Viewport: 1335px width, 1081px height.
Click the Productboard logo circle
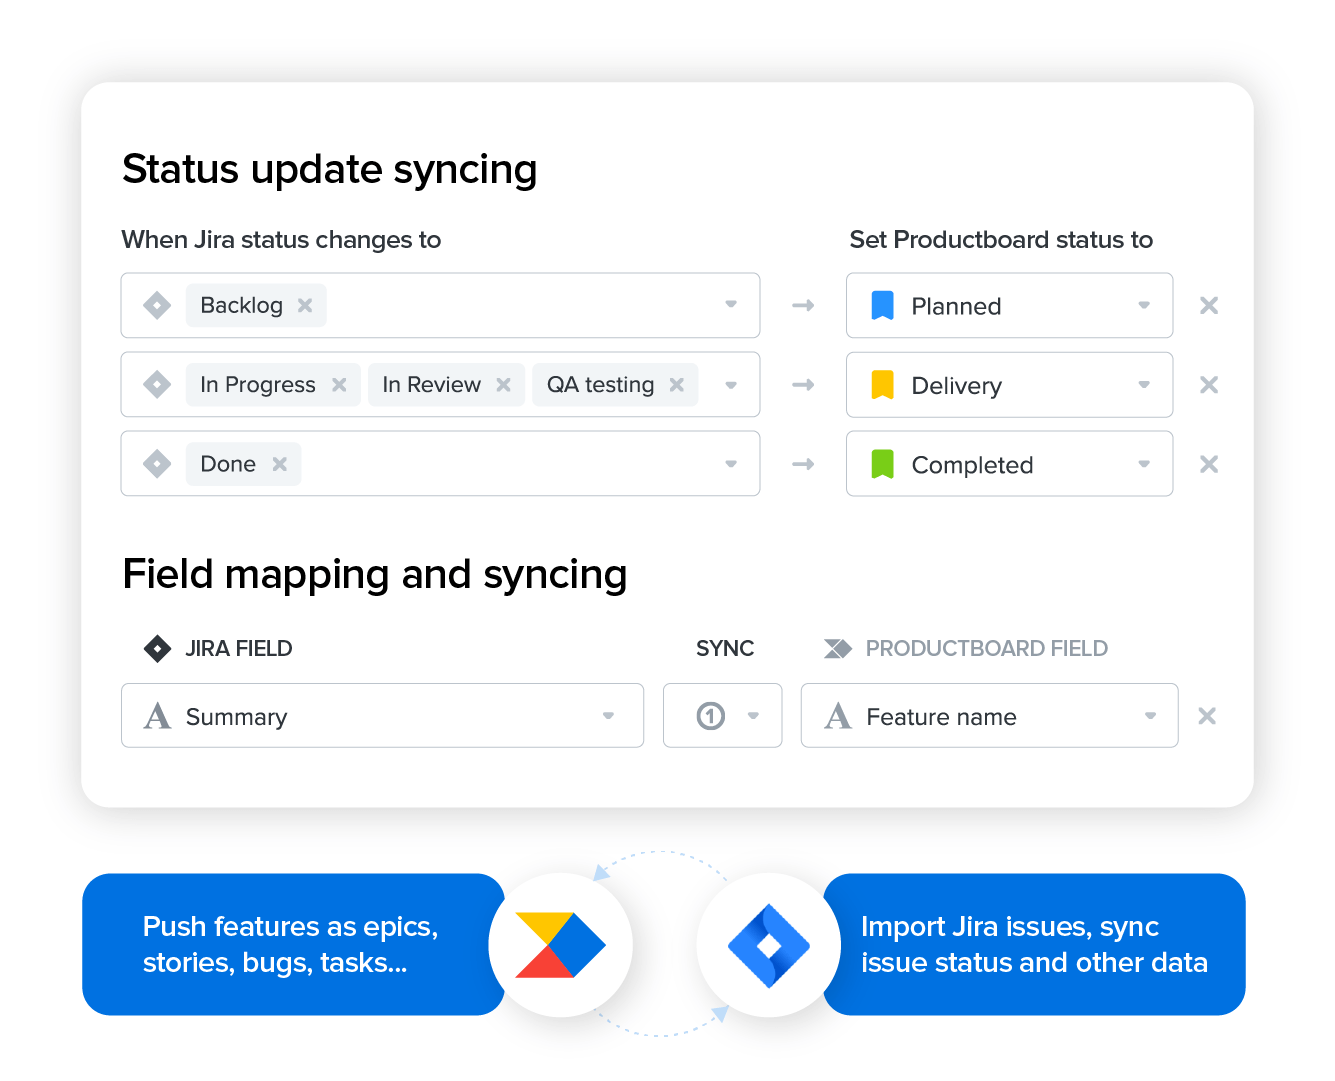(x=561, y=945)
